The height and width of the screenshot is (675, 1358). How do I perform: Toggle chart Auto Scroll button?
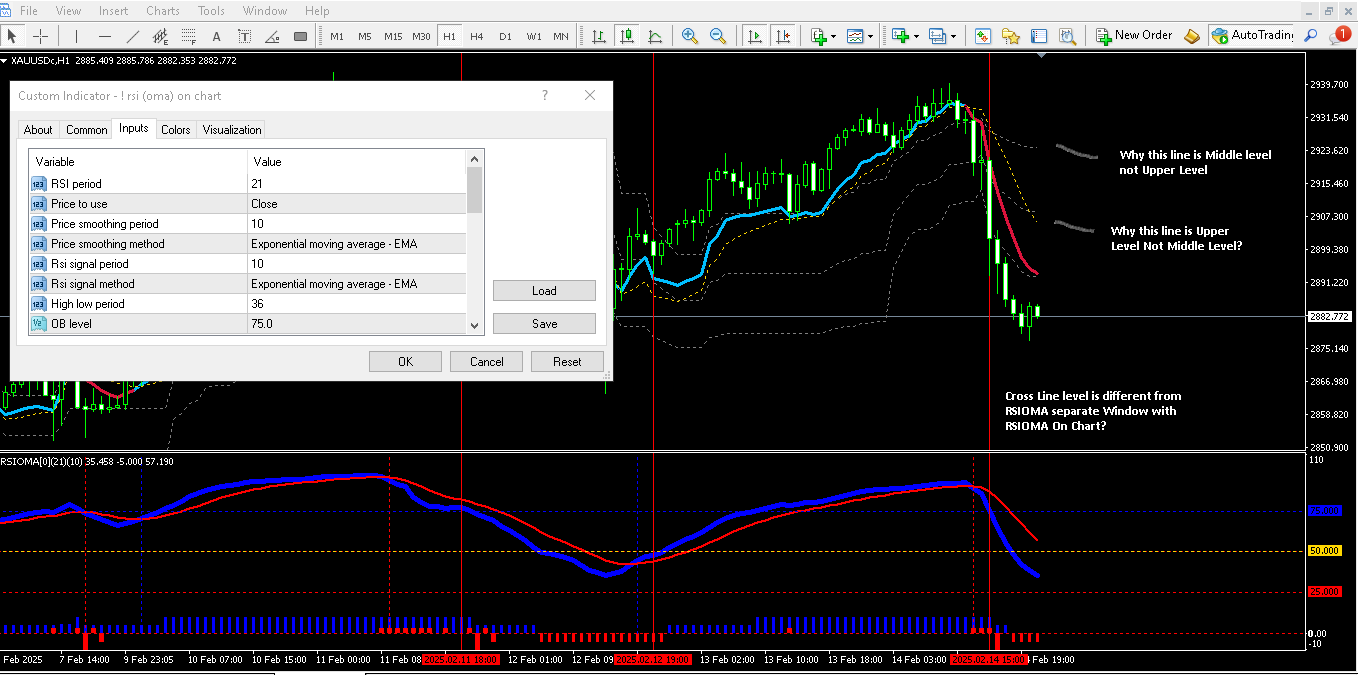pos(754,36)
